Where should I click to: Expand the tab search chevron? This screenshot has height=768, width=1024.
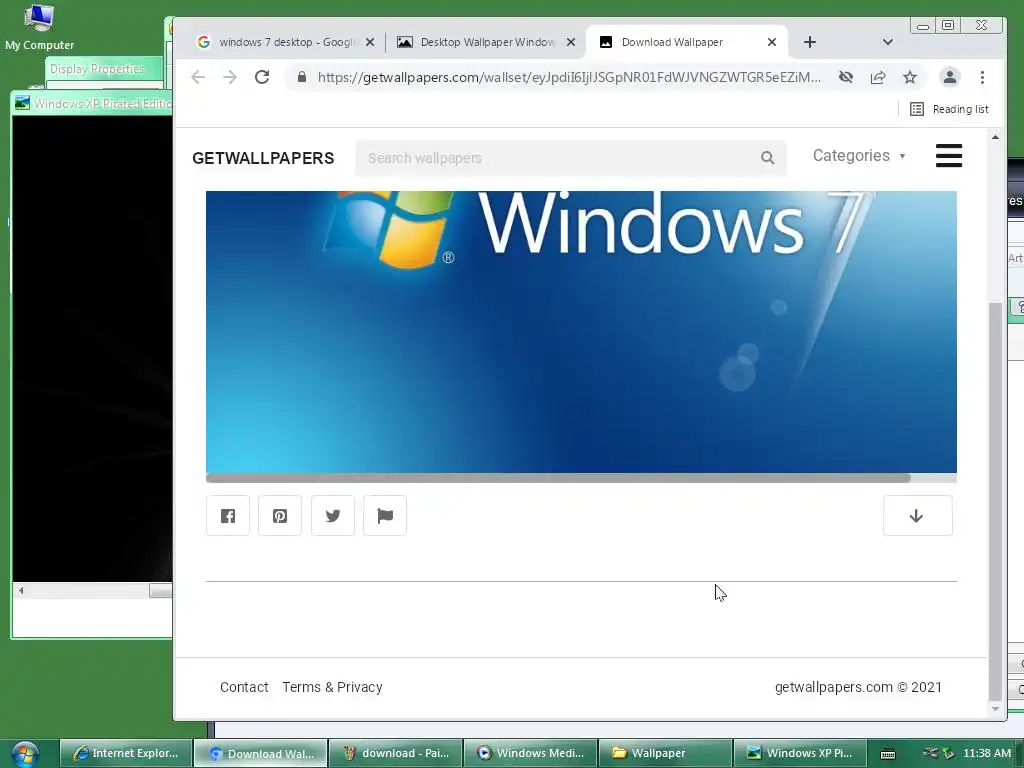[888, 42]
